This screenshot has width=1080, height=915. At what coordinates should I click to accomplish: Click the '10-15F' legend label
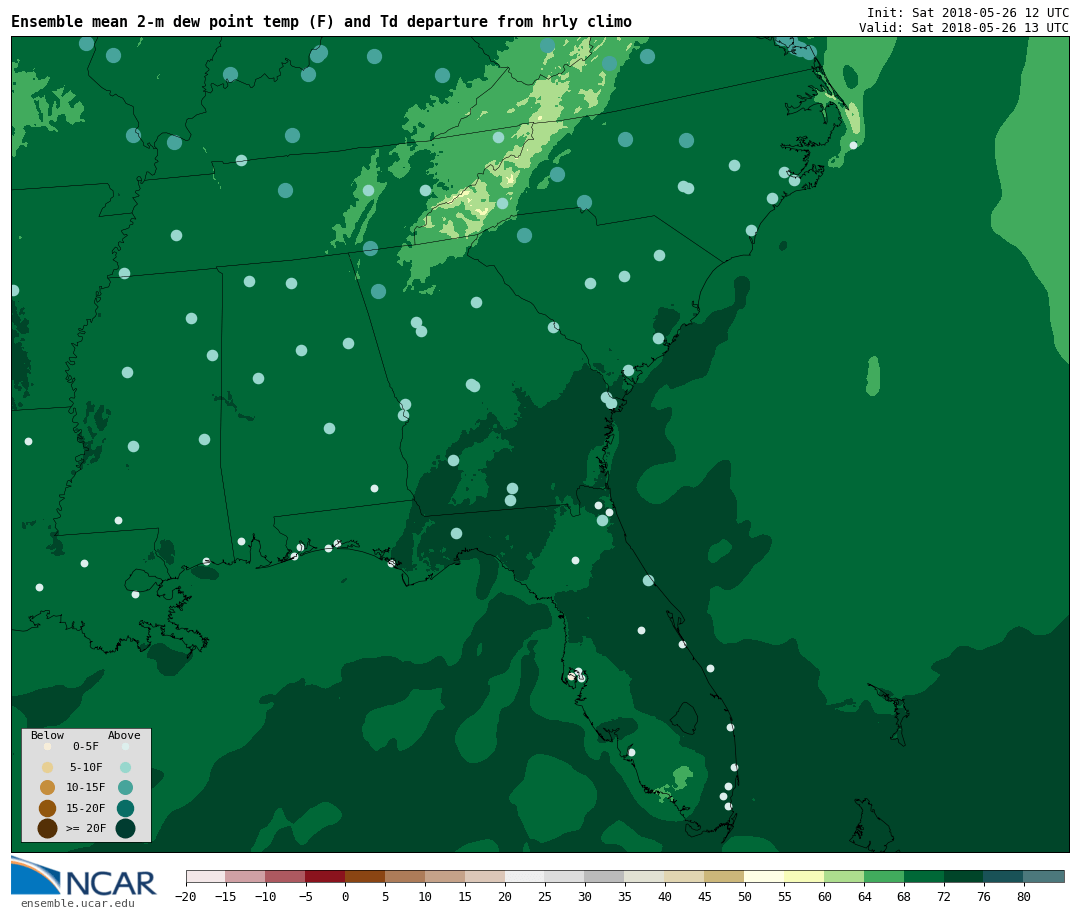(86, 788)
